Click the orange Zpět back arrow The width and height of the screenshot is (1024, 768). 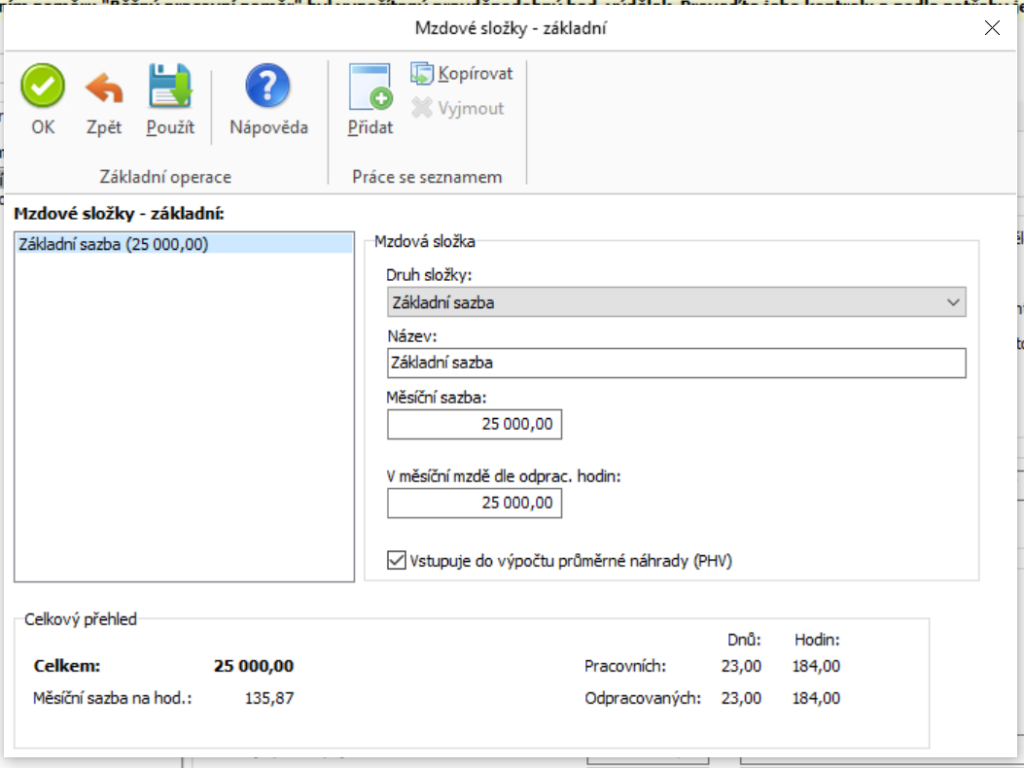click(104, 88)
